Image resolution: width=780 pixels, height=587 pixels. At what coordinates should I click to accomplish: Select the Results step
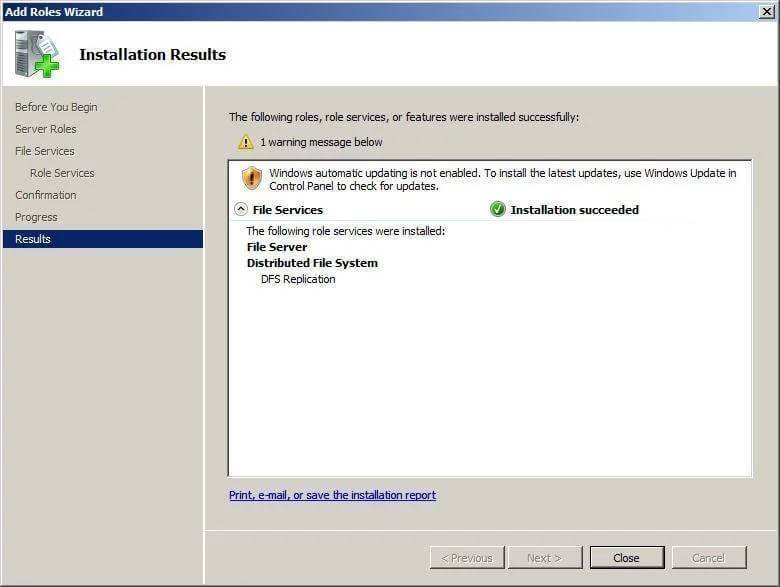point(103,239)
